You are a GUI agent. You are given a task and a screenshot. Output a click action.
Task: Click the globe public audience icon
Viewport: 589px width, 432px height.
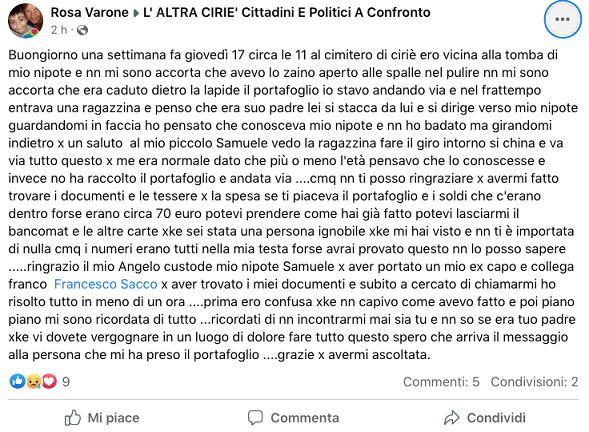click(82, 30)
